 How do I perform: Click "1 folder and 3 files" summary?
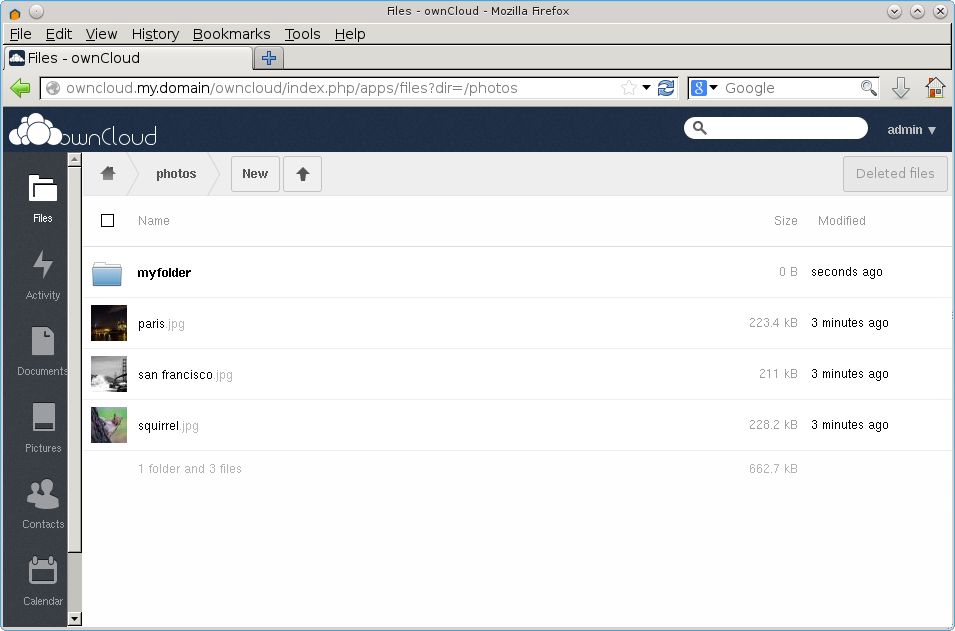(x=190, y=468)
